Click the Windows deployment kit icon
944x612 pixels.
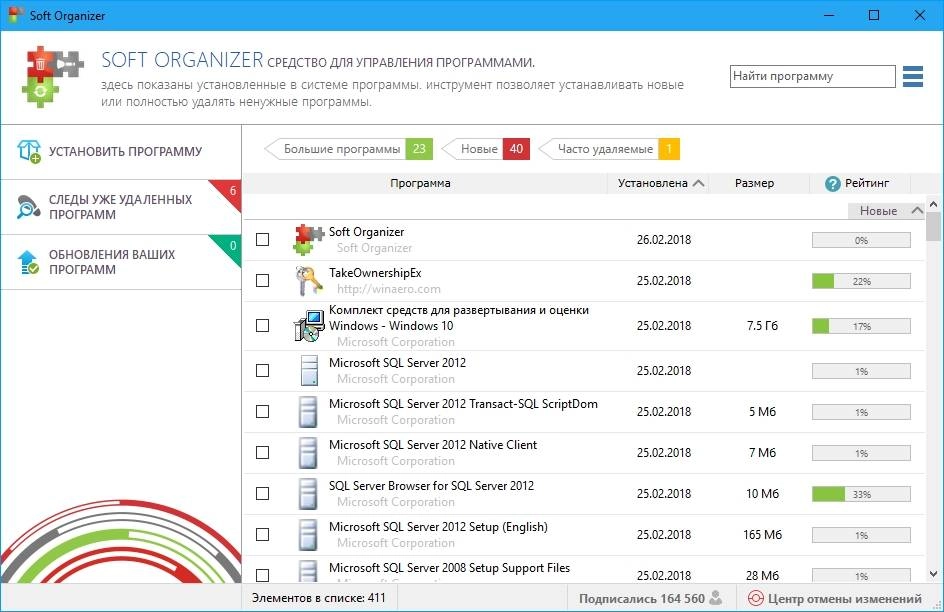coord(309,326)
